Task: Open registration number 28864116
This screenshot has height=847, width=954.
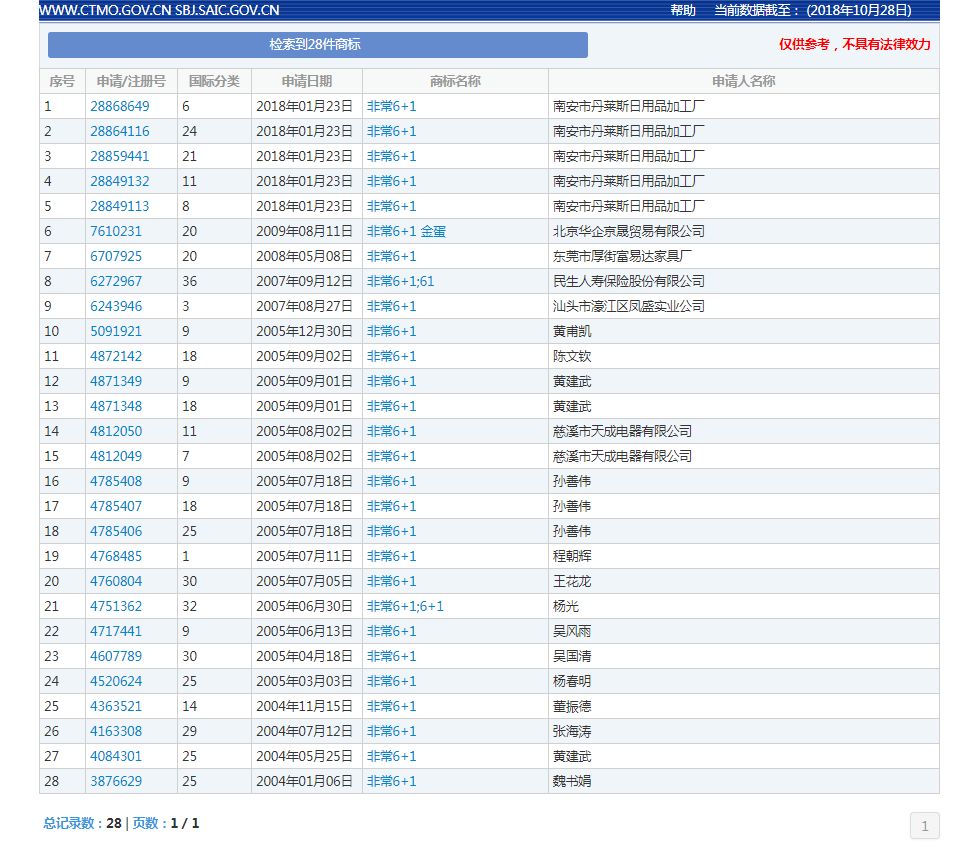Action: (120, 131)
